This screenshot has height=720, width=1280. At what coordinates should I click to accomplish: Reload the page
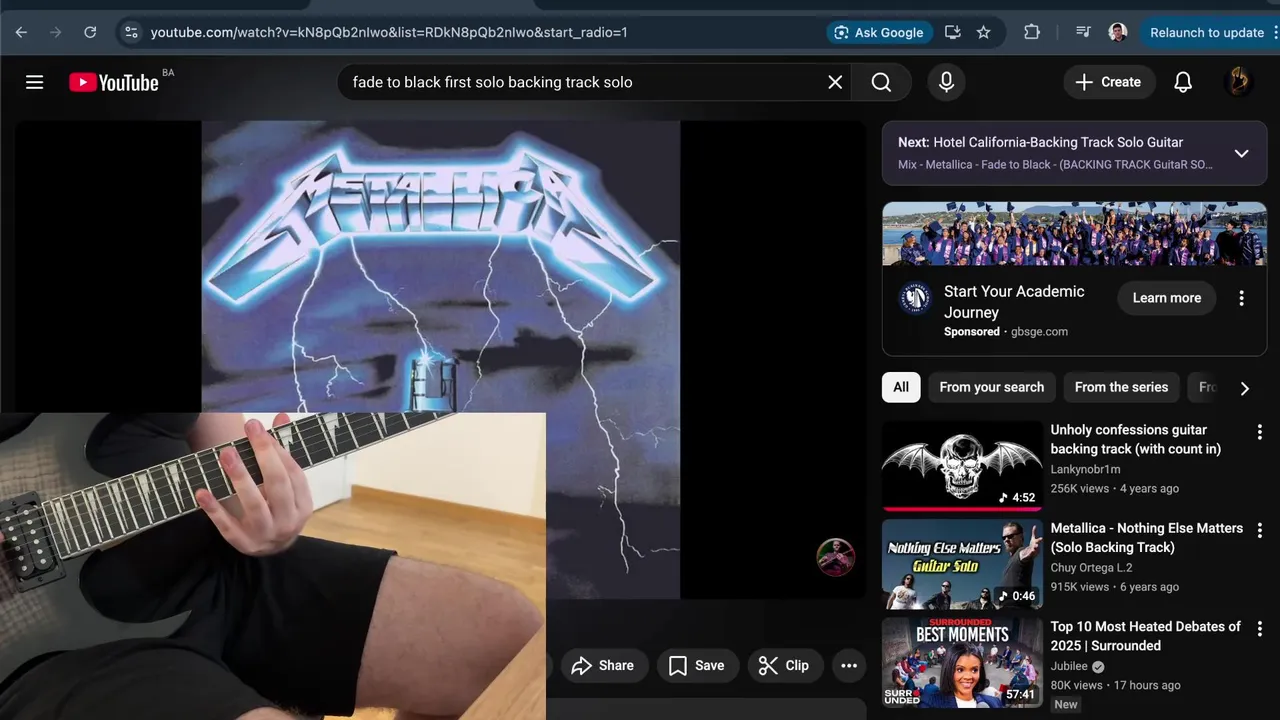(x=90, y=32)
